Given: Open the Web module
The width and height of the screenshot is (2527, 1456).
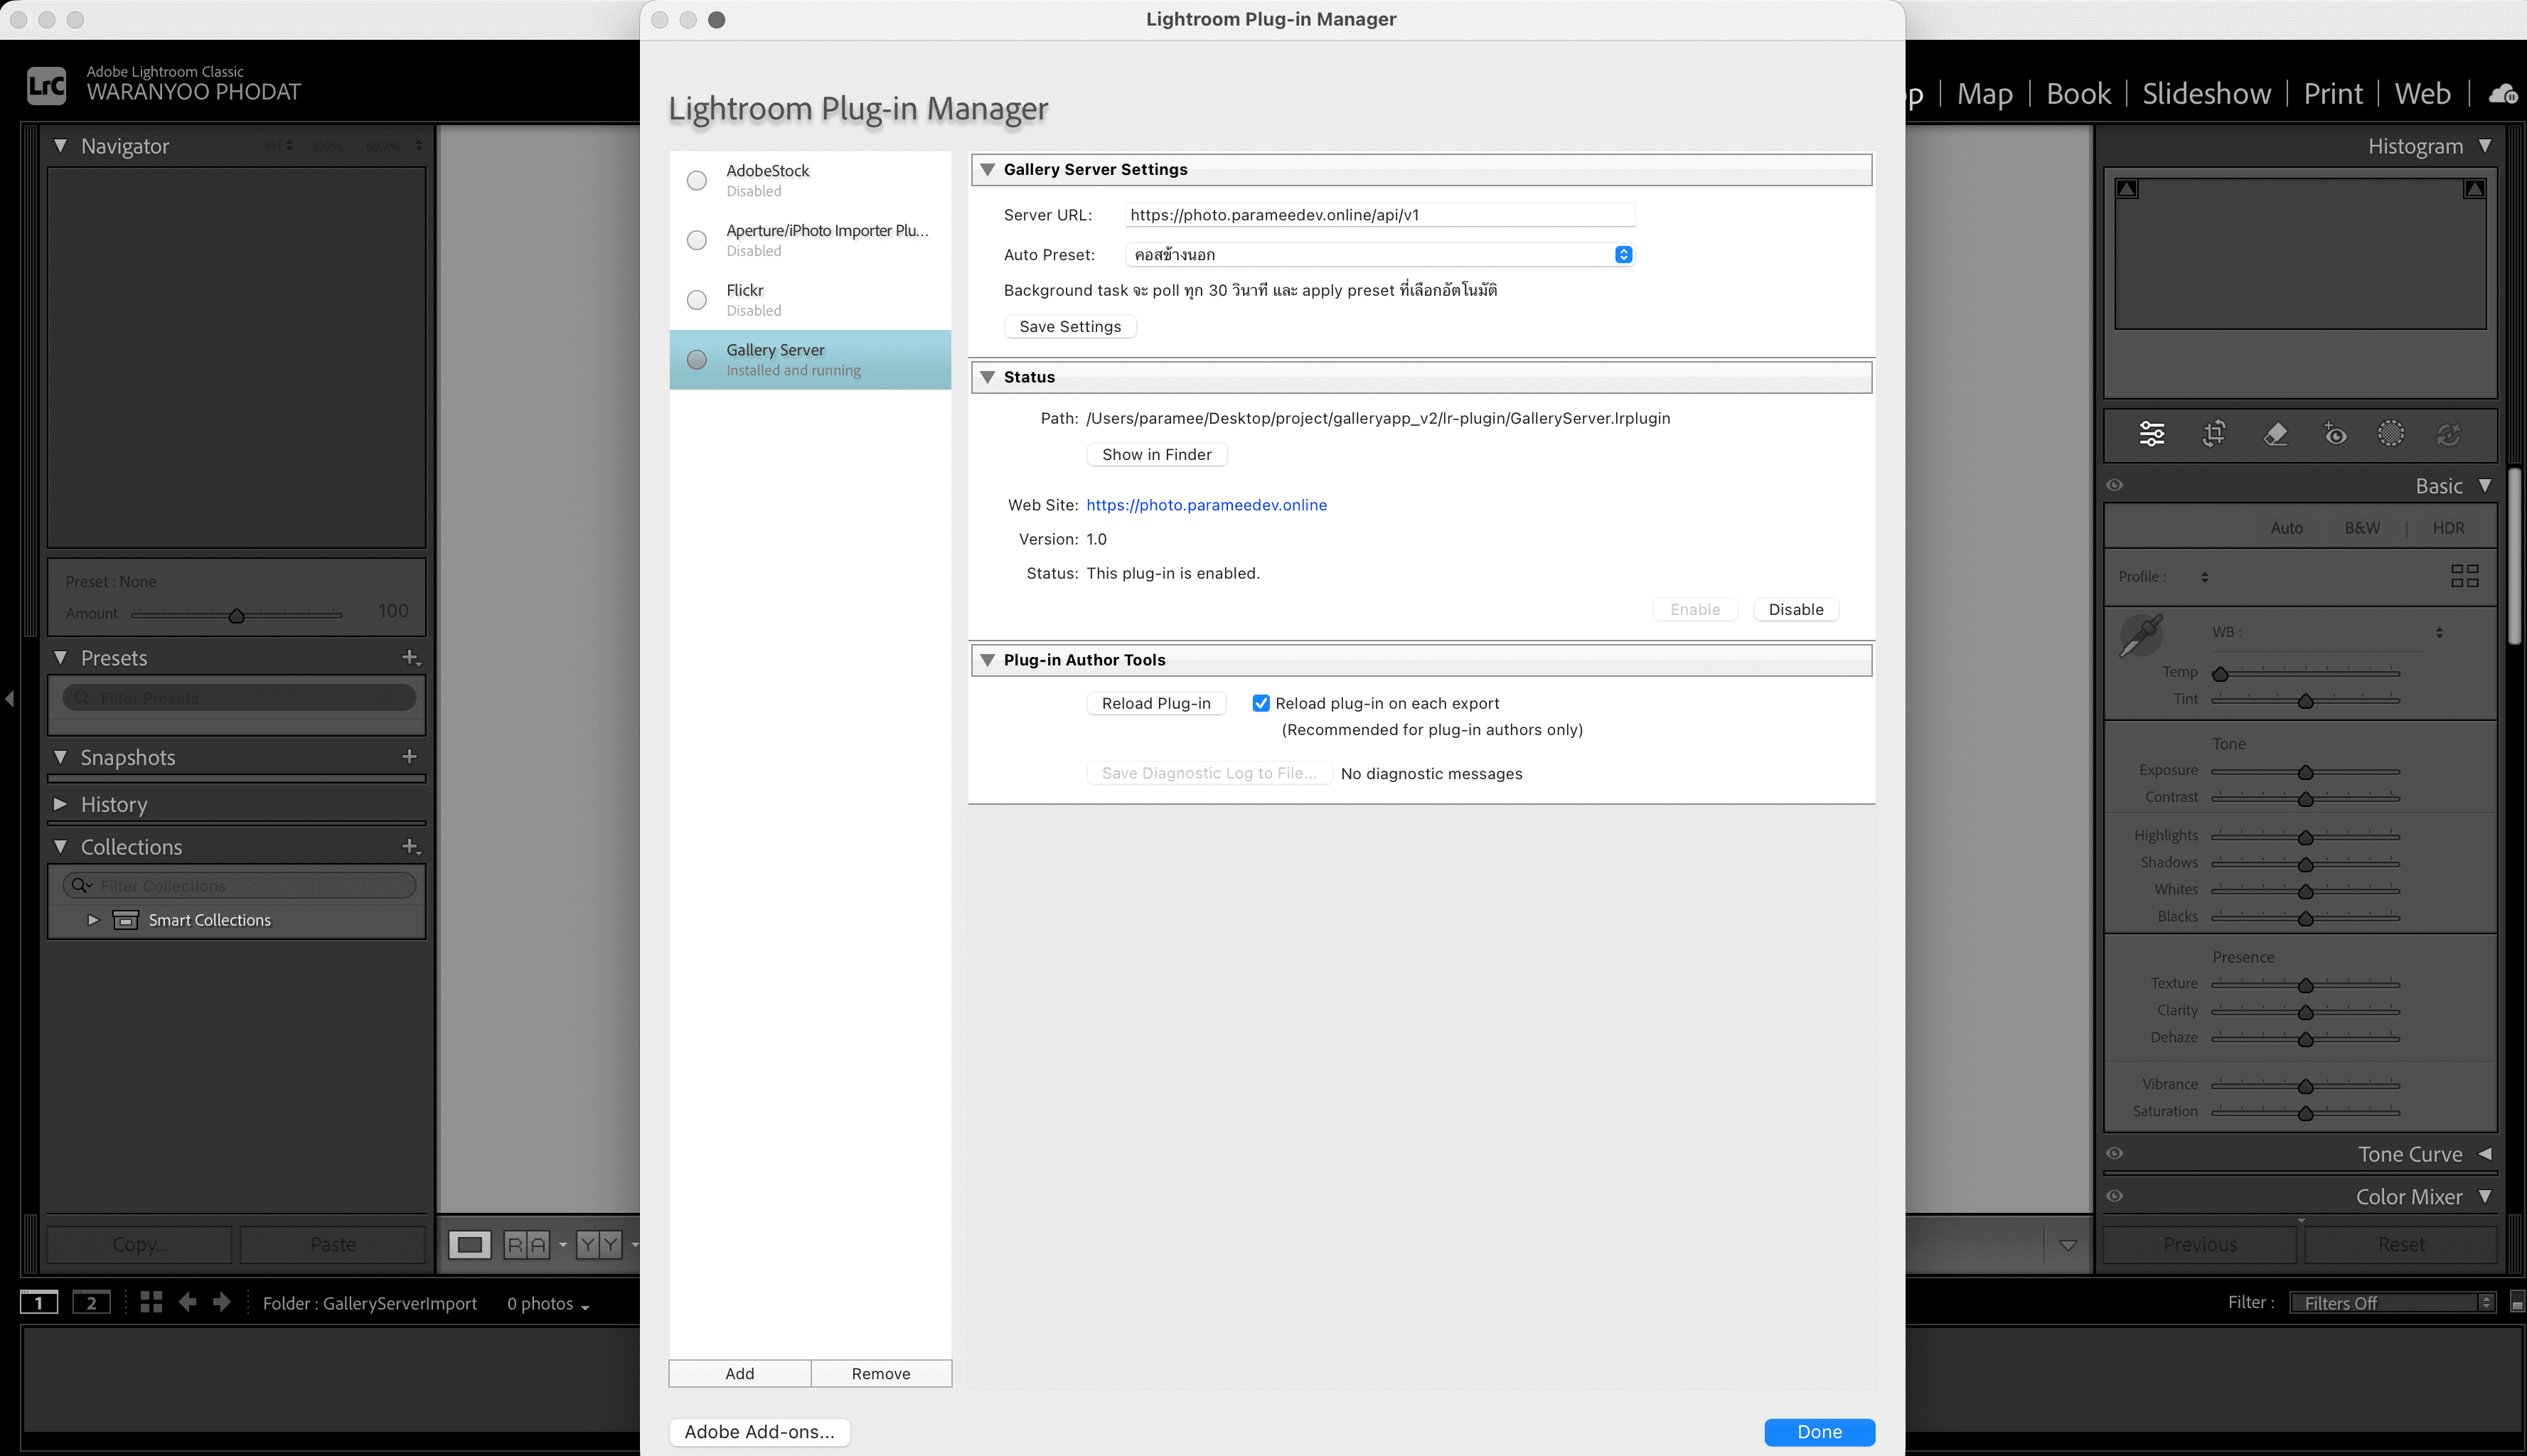Looking at the screenshot, I should pyautogui.click(x=2422, y=93).
